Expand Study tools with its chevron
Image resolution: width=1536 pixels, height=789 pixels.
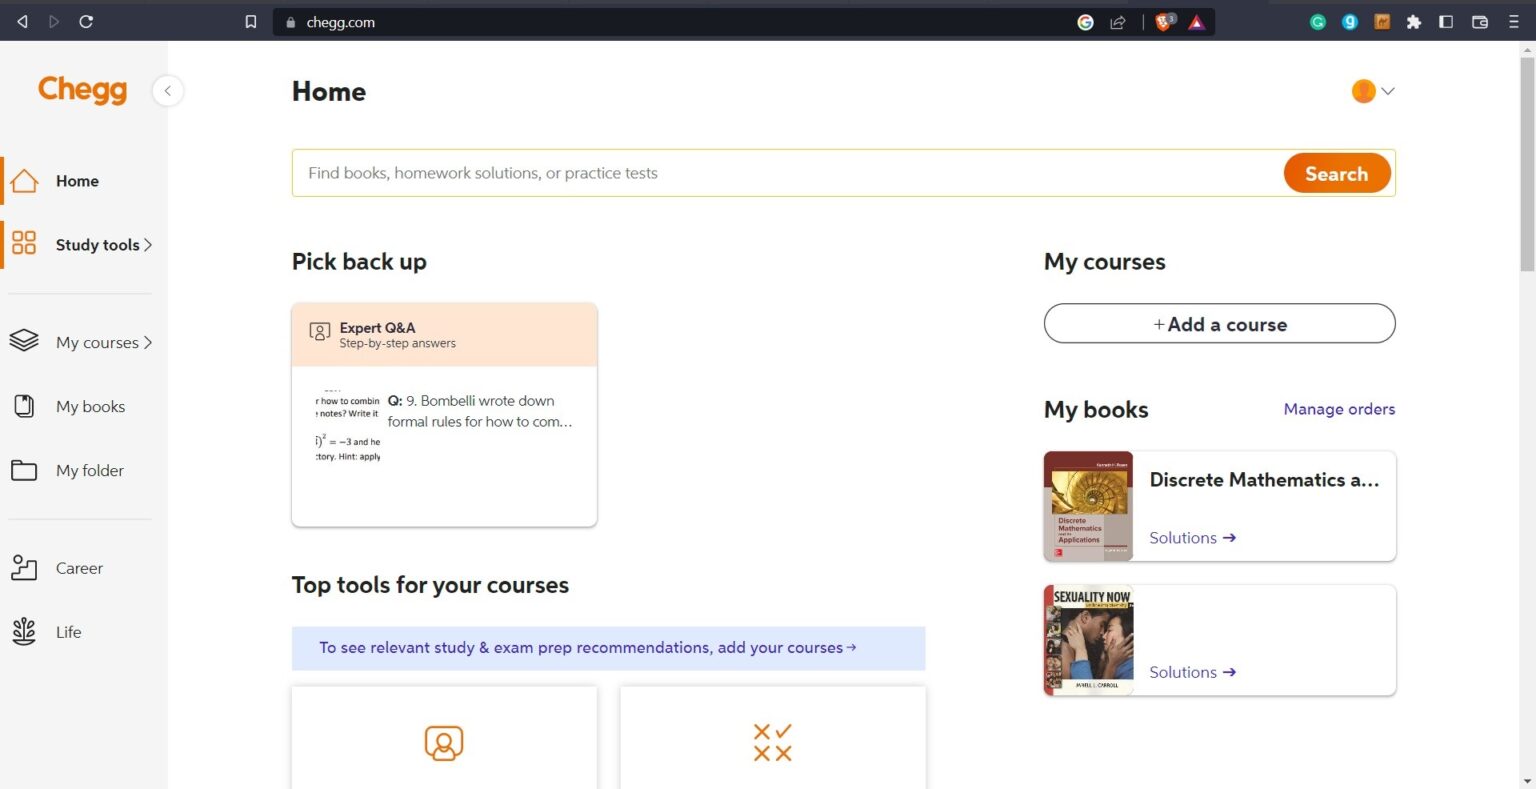[149, 244]
